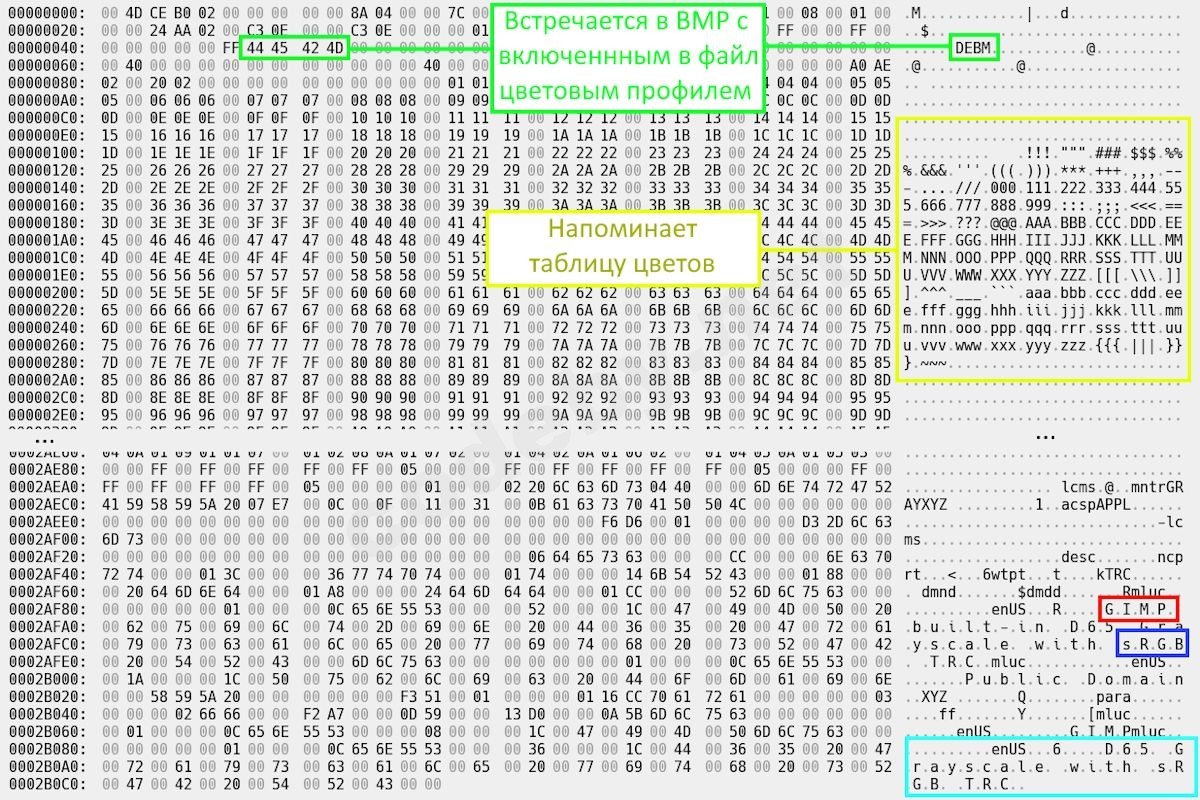
Task: Select address 000001E0:
Action: (46, 275)
